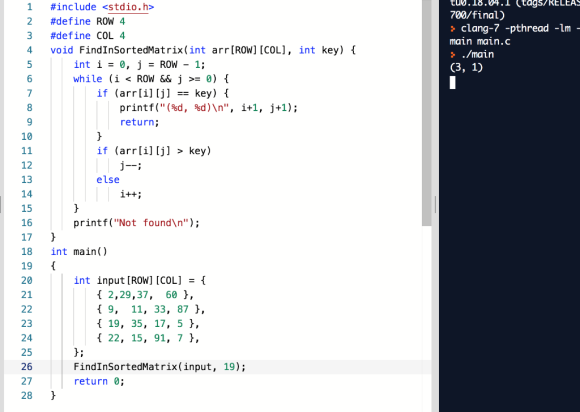Click the ROW macro value 4 on line 2

coord(122,21)
